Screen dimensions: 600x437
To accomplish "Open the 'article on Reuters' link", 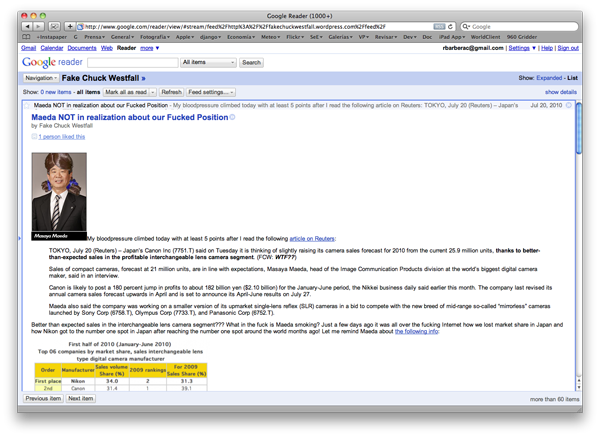I will click(x=312, y=239).
